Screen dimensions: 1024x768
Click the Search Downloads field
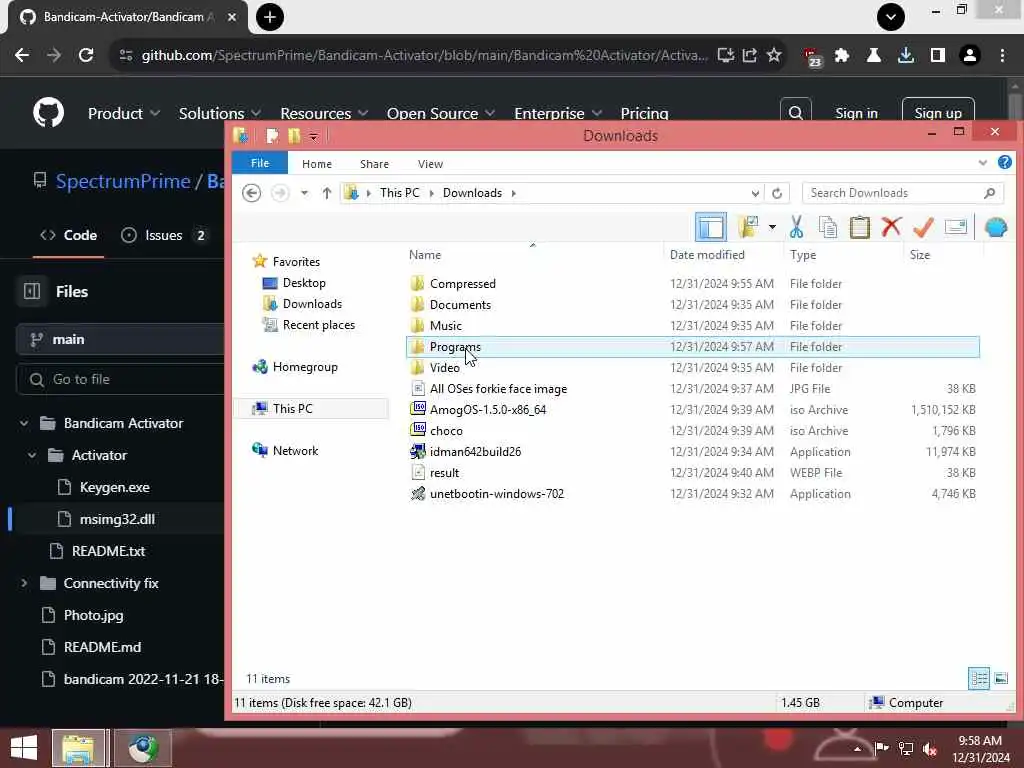(x=903, y=193)
